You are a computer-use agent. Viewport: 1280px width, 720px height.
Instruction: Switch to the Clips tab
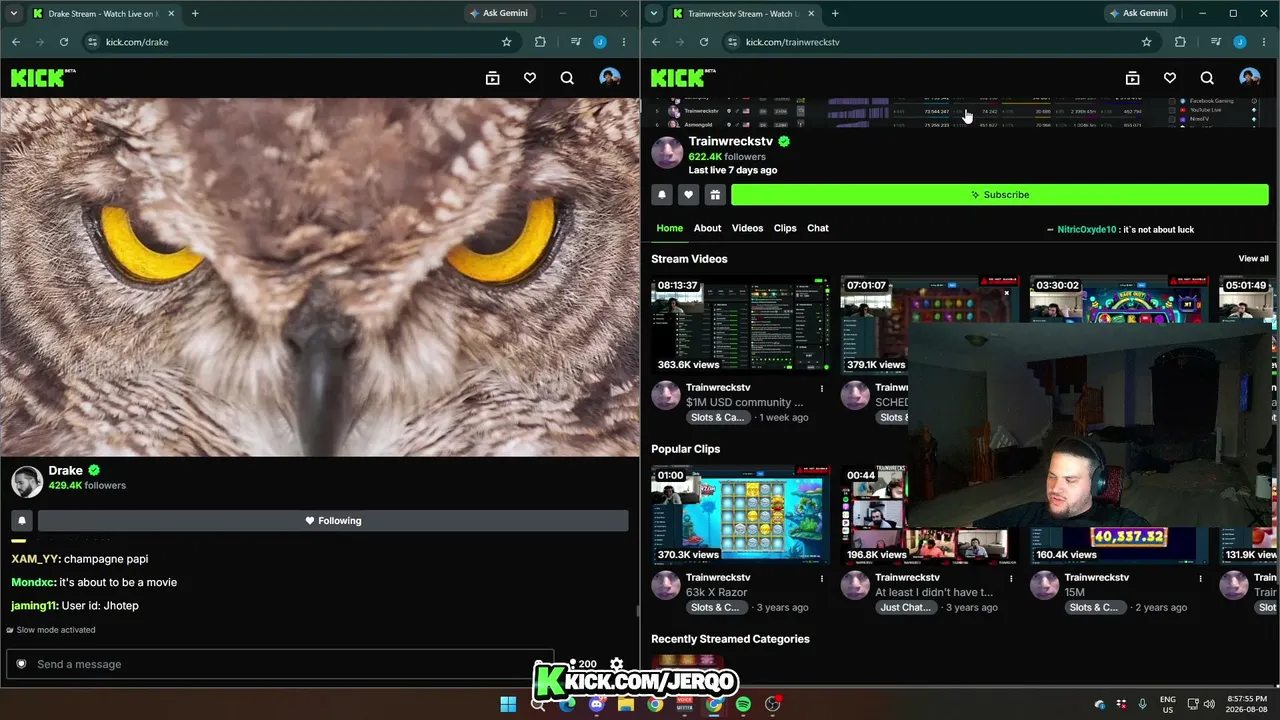(x=785, y=228)
